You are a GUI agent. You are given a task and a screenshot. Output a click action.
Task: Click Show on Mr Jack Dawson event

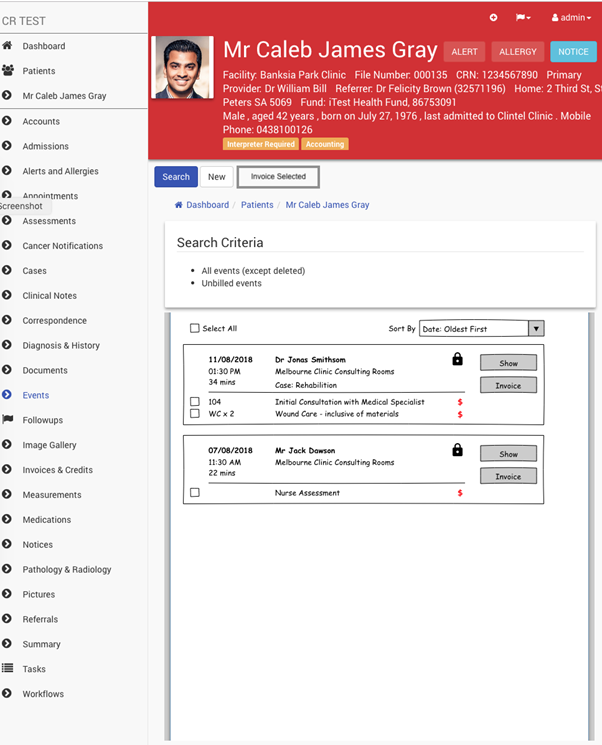[508, 453]
